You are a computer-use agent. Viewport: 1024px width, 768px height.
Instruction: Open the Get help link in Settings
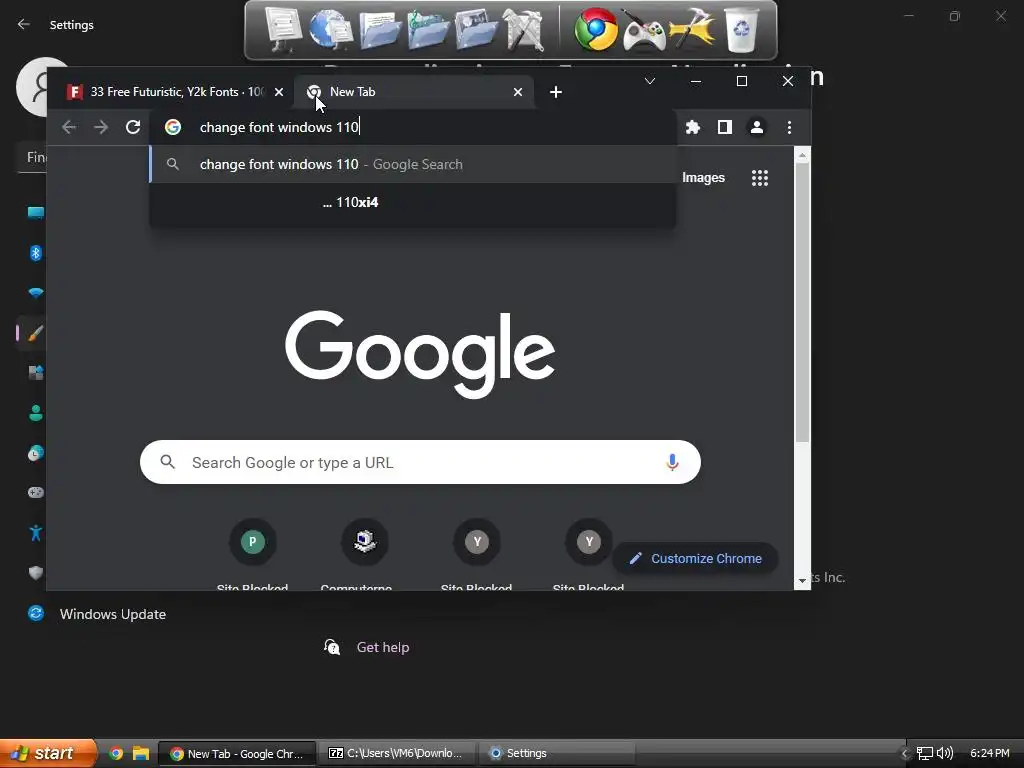click(x=383, y=647)
